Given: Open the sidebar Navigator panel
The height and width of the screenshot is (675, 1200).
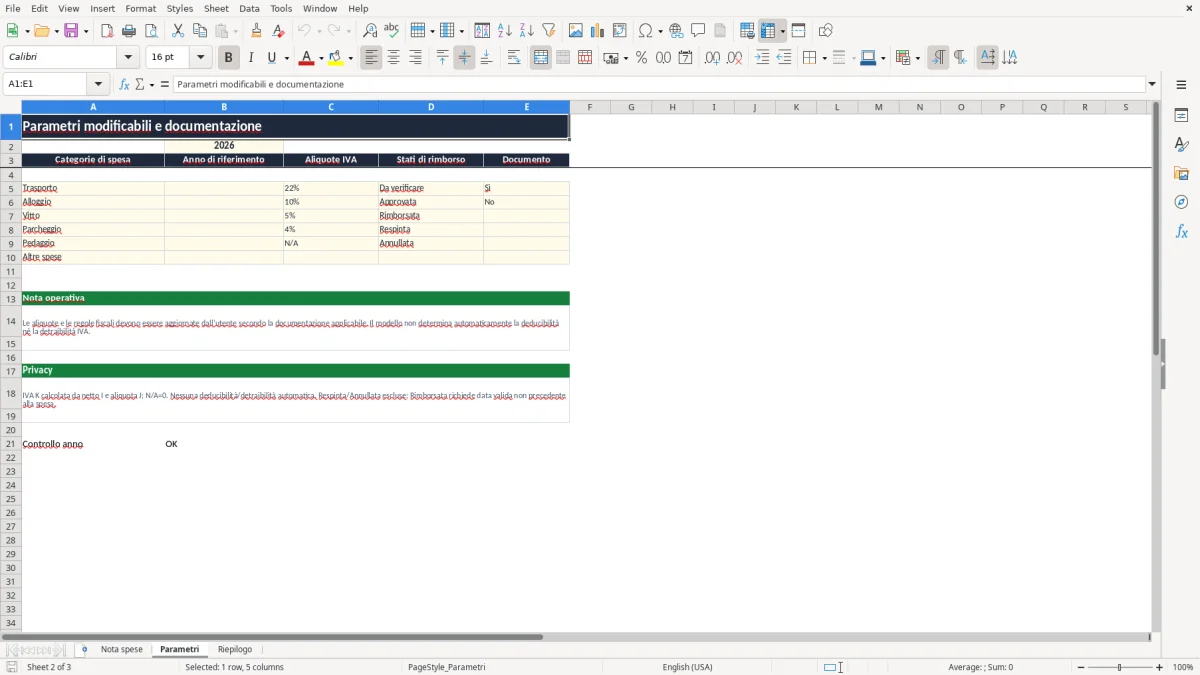Looking at the screenshot, I should pyautogui.click(x=1181, y=202).
